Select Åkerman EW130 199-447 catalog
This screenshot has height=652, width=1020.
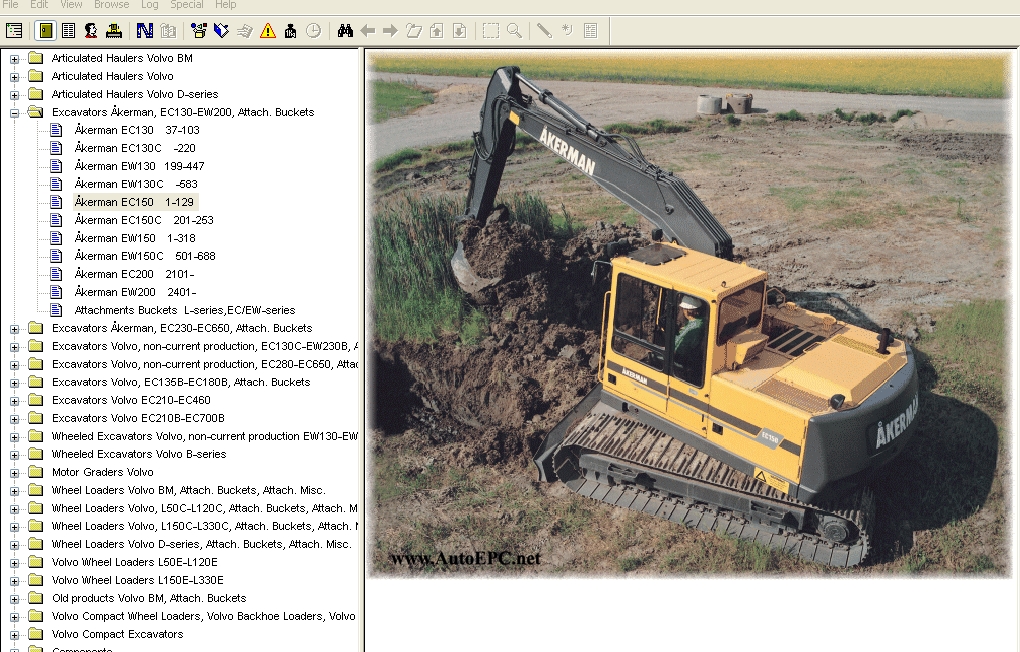tap(139, 166)
